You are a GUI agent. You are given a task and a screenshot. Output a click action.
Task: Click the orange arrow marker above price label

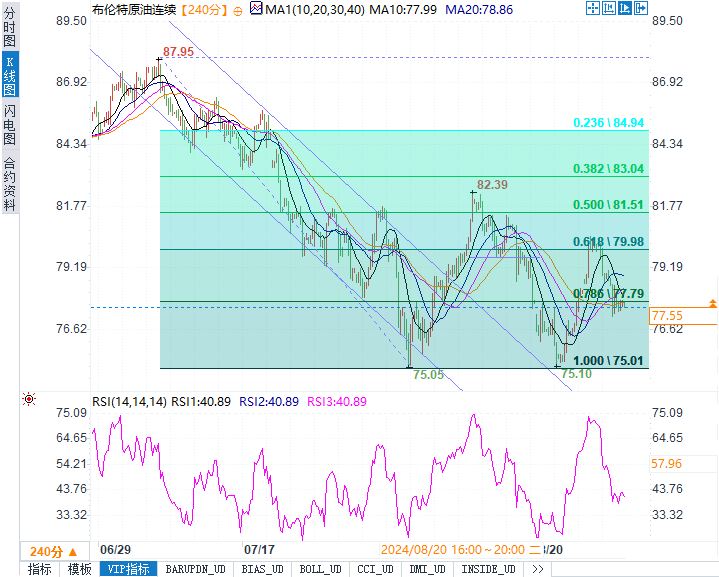713,303
